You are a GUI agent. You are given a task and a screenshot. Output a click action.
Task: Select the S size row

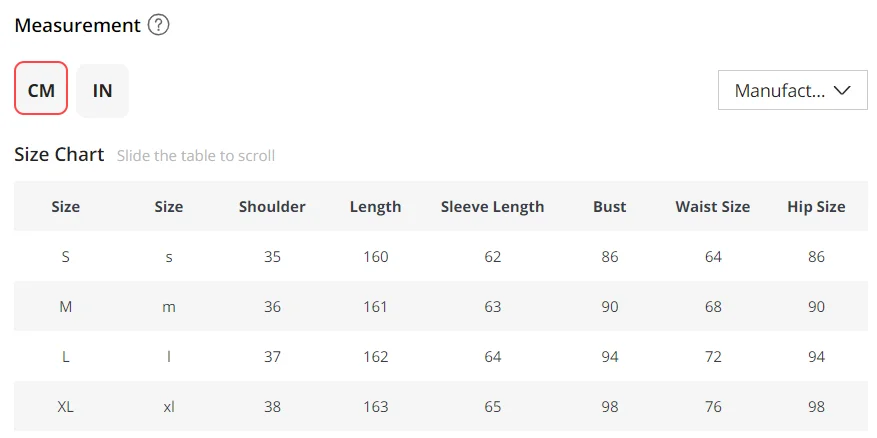tap(66, 257)
